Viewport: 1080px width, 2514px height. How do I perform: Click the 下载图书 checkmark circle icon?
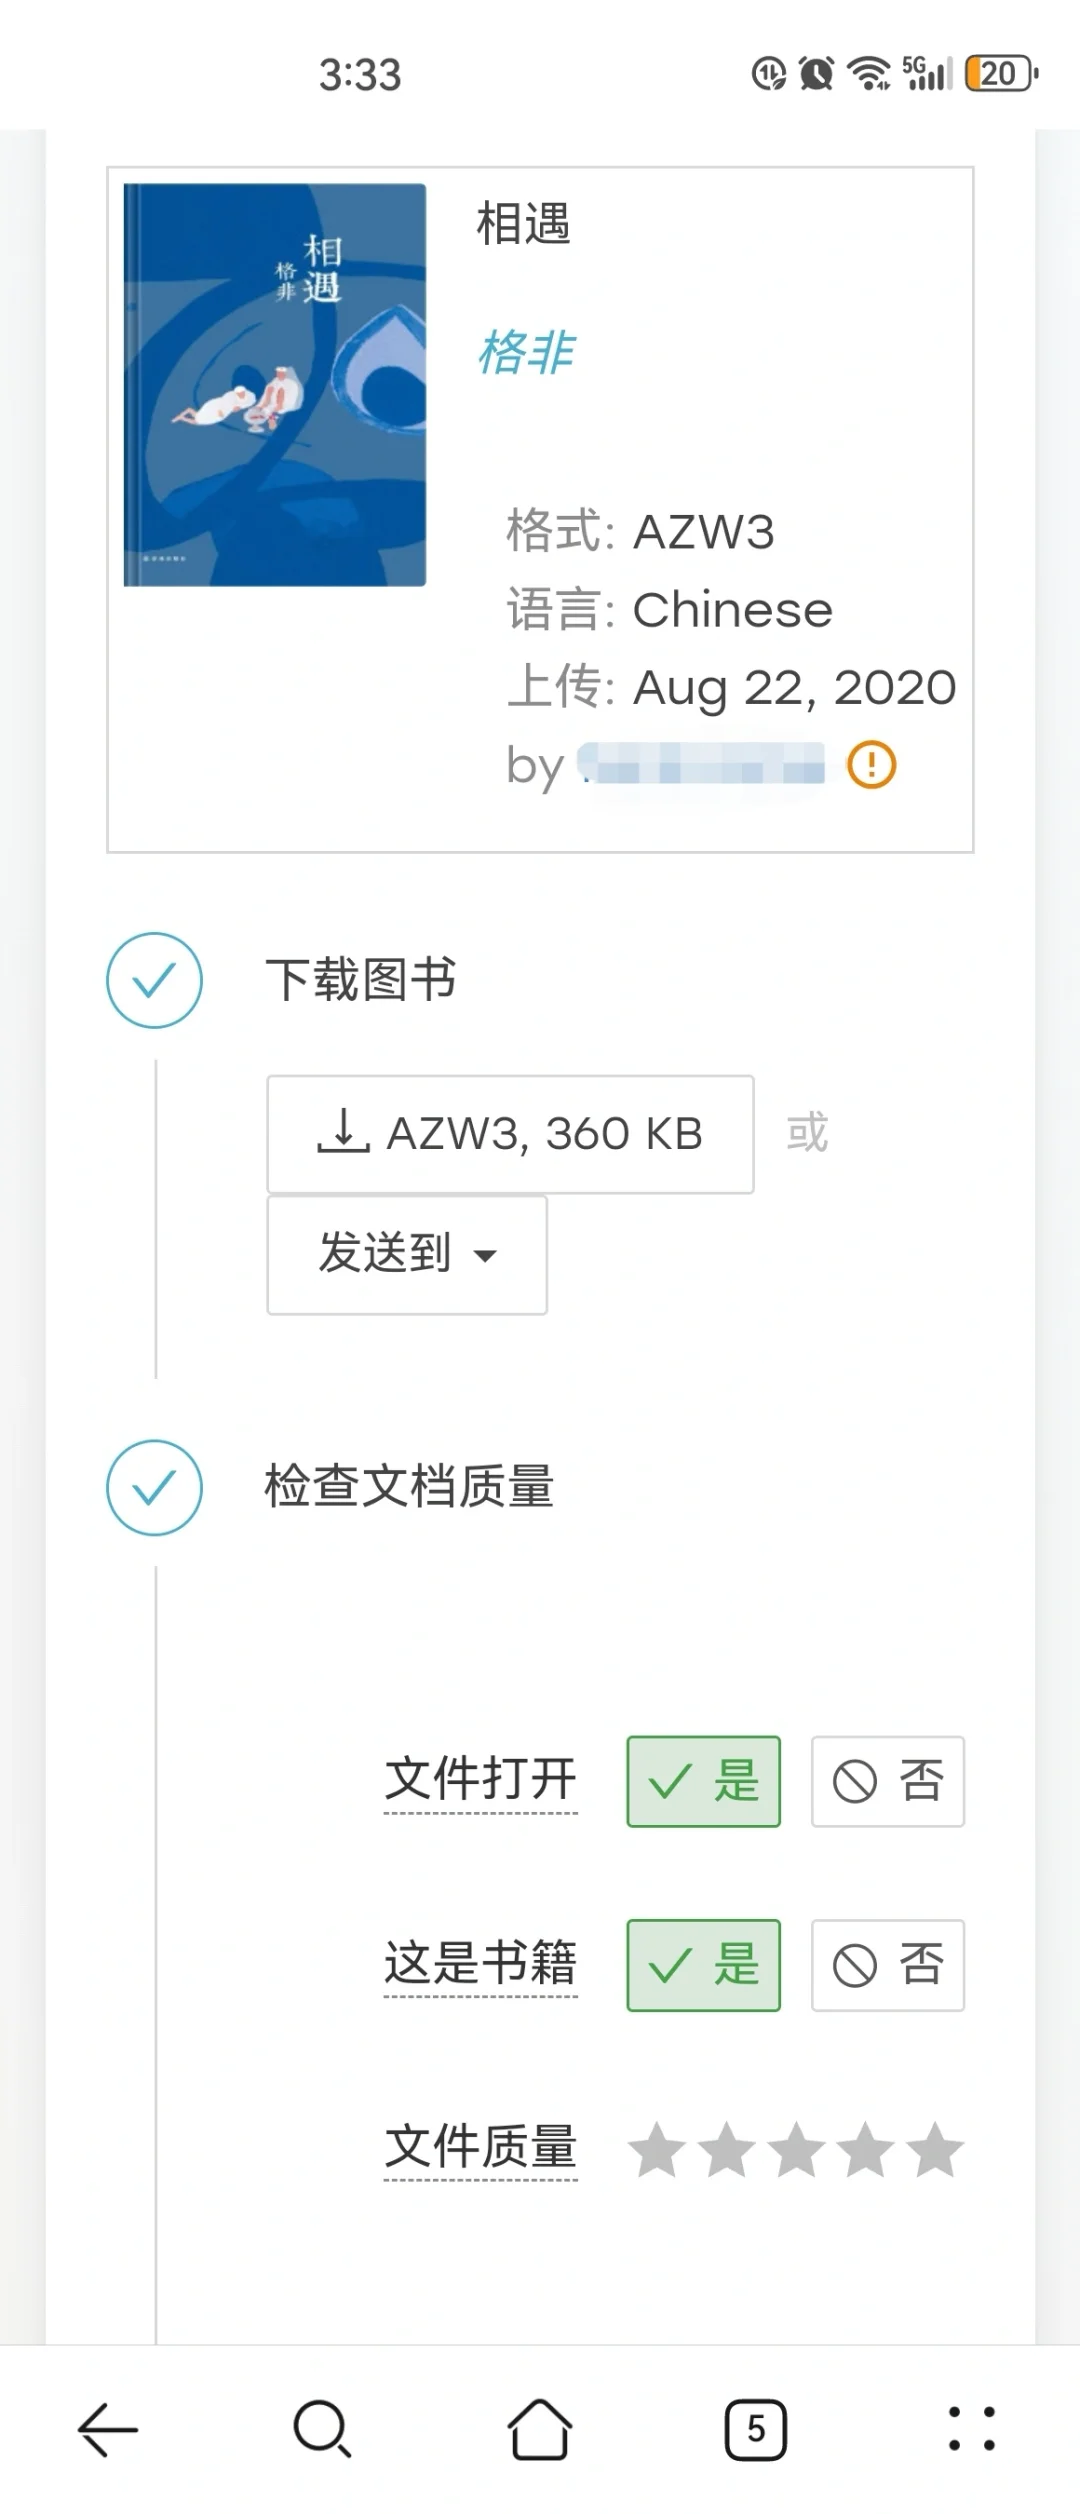pyautogui.click(x=155, y=980)
